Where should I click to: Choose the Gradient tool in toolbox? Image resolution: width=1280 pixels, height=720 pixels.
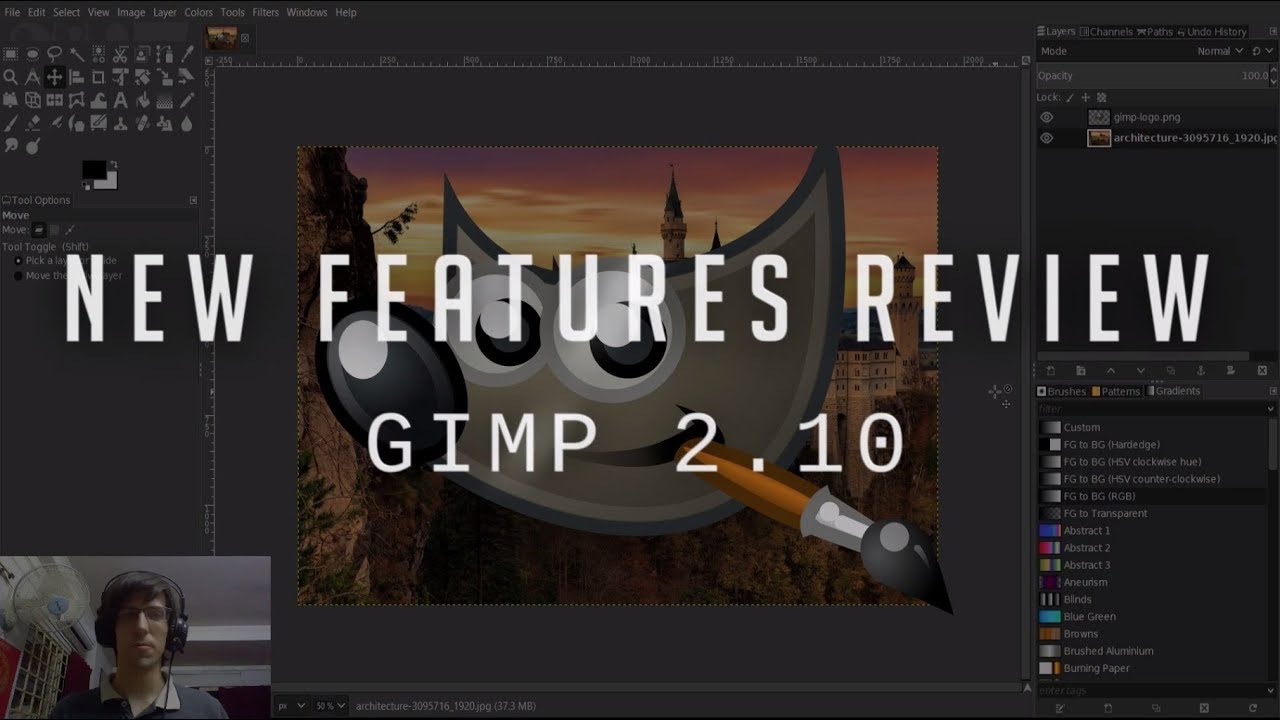(165, 100)
